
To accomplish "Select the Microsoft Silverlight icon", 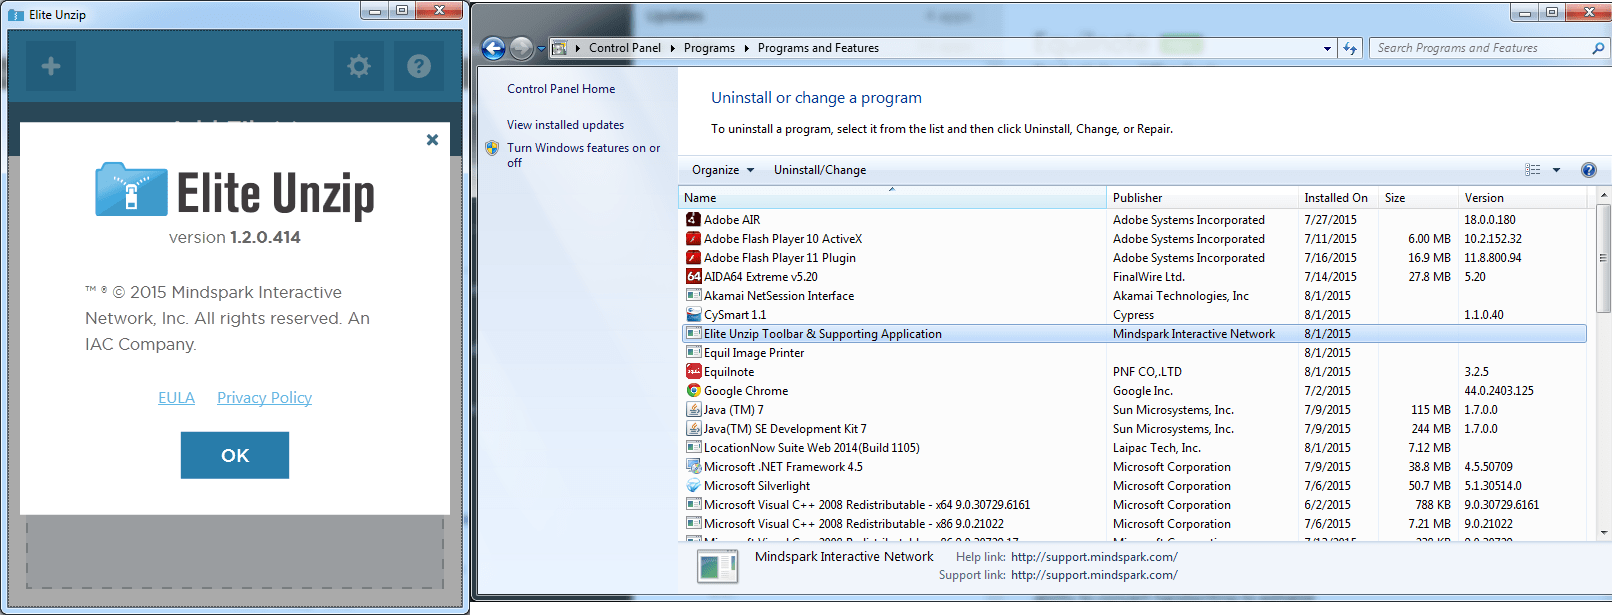I will (x=693, y=485).
